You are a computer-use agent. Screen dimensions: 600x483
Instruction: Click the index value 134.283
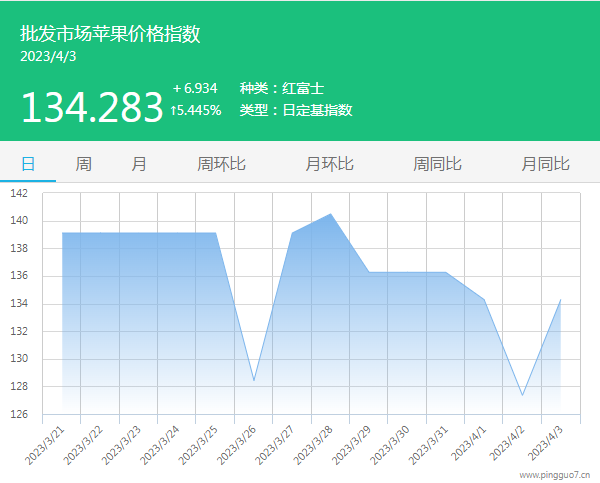pos(92,108)
